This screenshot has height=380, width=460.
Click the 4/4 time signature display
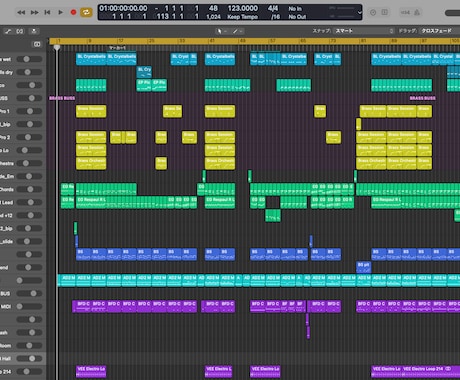(273, 8)
